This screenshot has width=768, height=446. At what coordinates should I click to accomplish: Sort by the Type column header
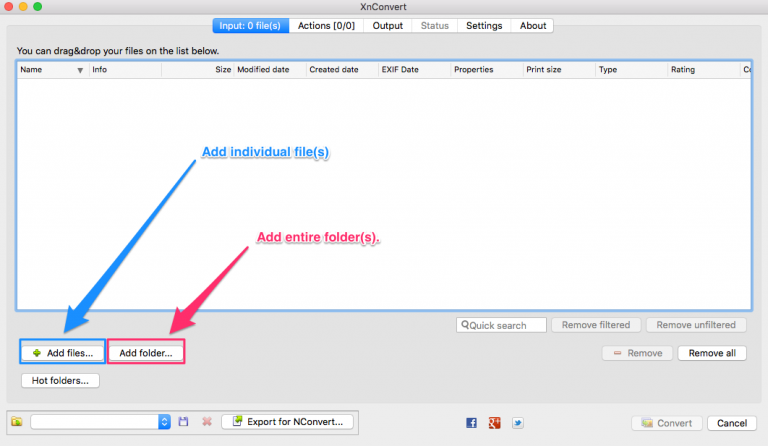631,70
